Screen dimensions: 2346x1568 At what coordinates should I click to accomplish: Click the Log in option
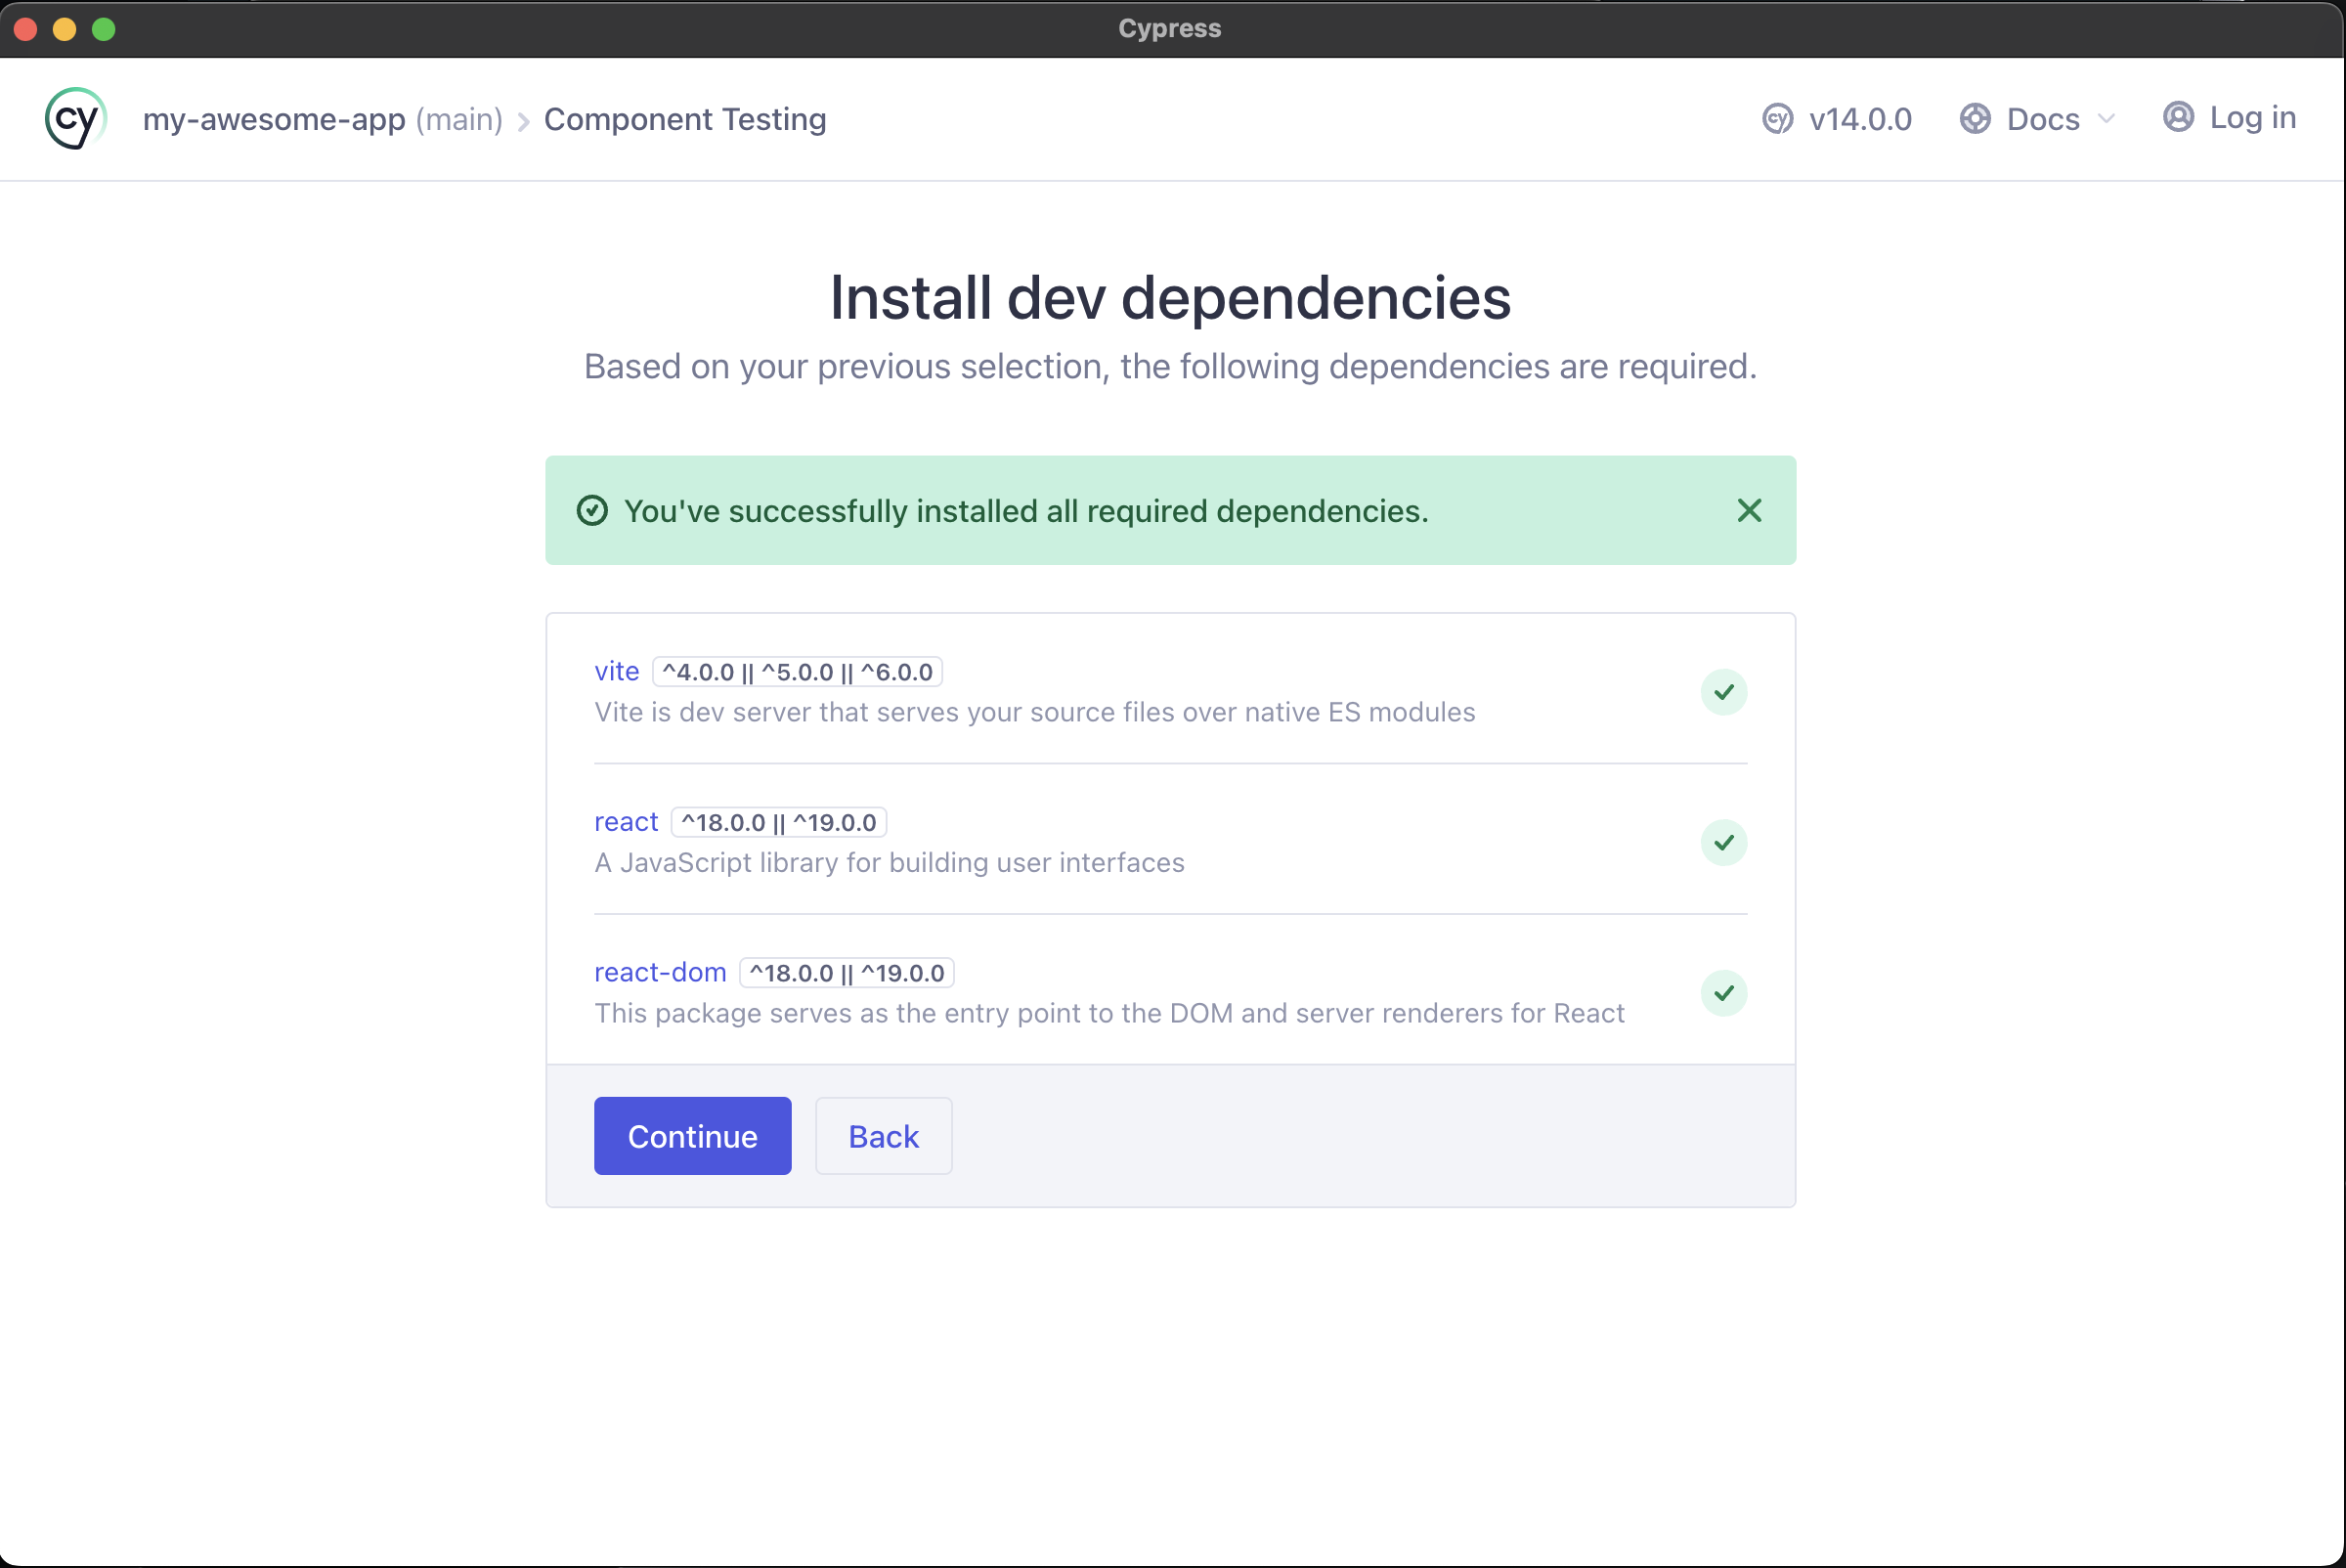(x=2252, y=117)
